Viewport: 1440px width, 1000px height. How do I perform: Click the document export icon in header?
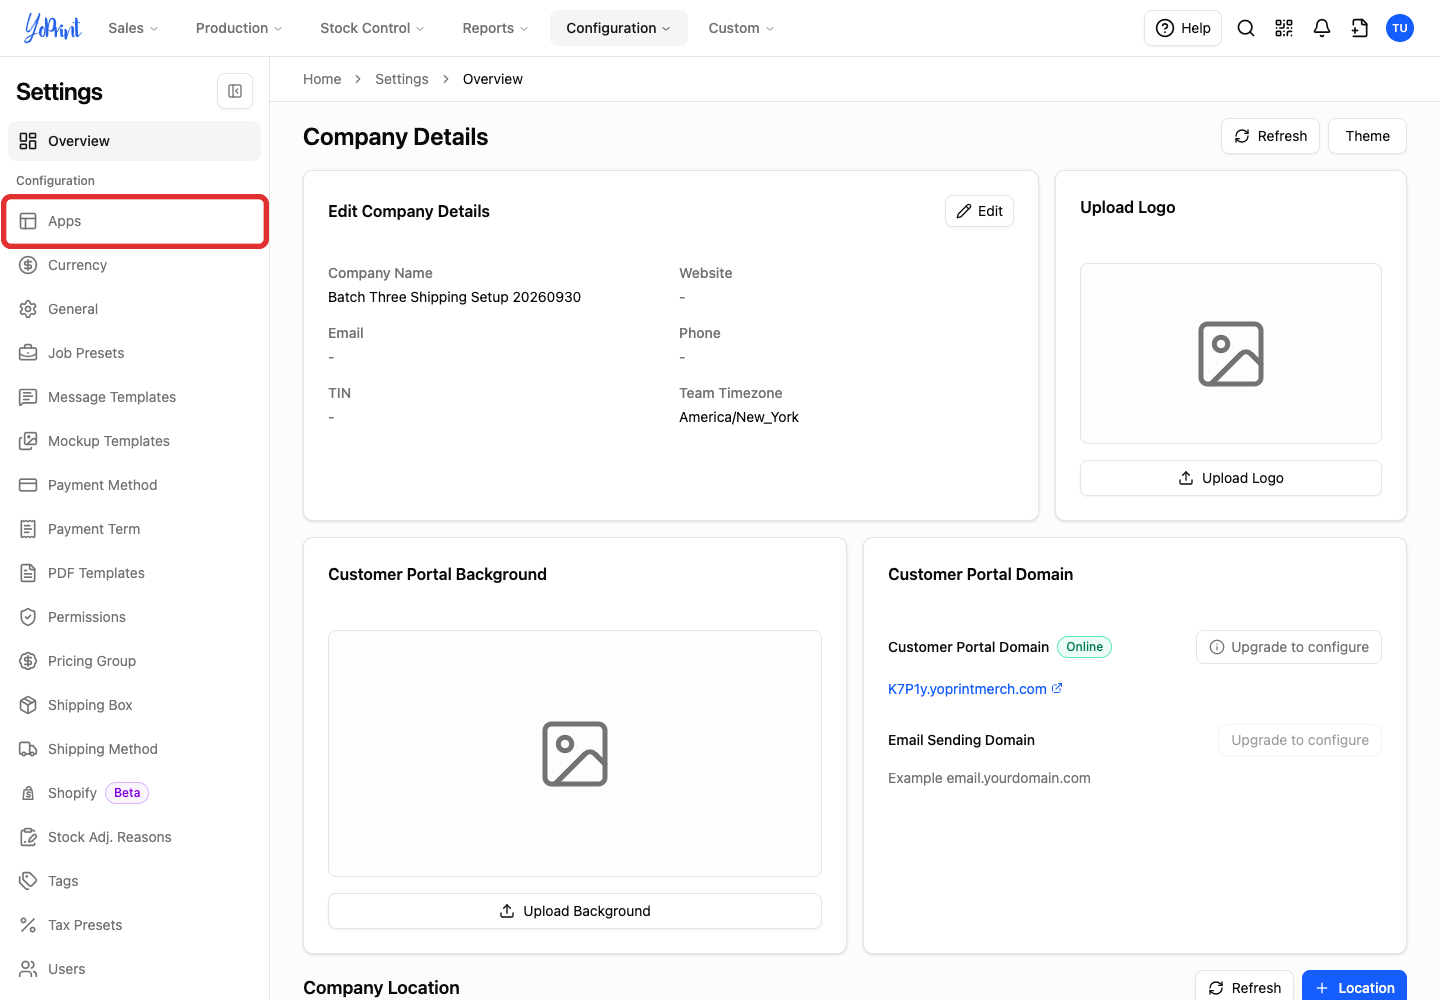tap(1360, 28)
